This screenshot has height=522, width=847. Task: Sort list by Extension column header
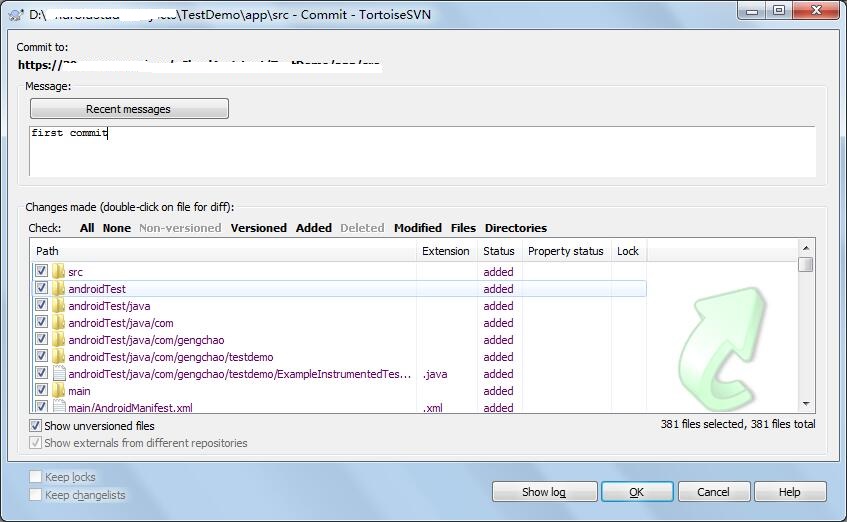click(x=446, y=251)
